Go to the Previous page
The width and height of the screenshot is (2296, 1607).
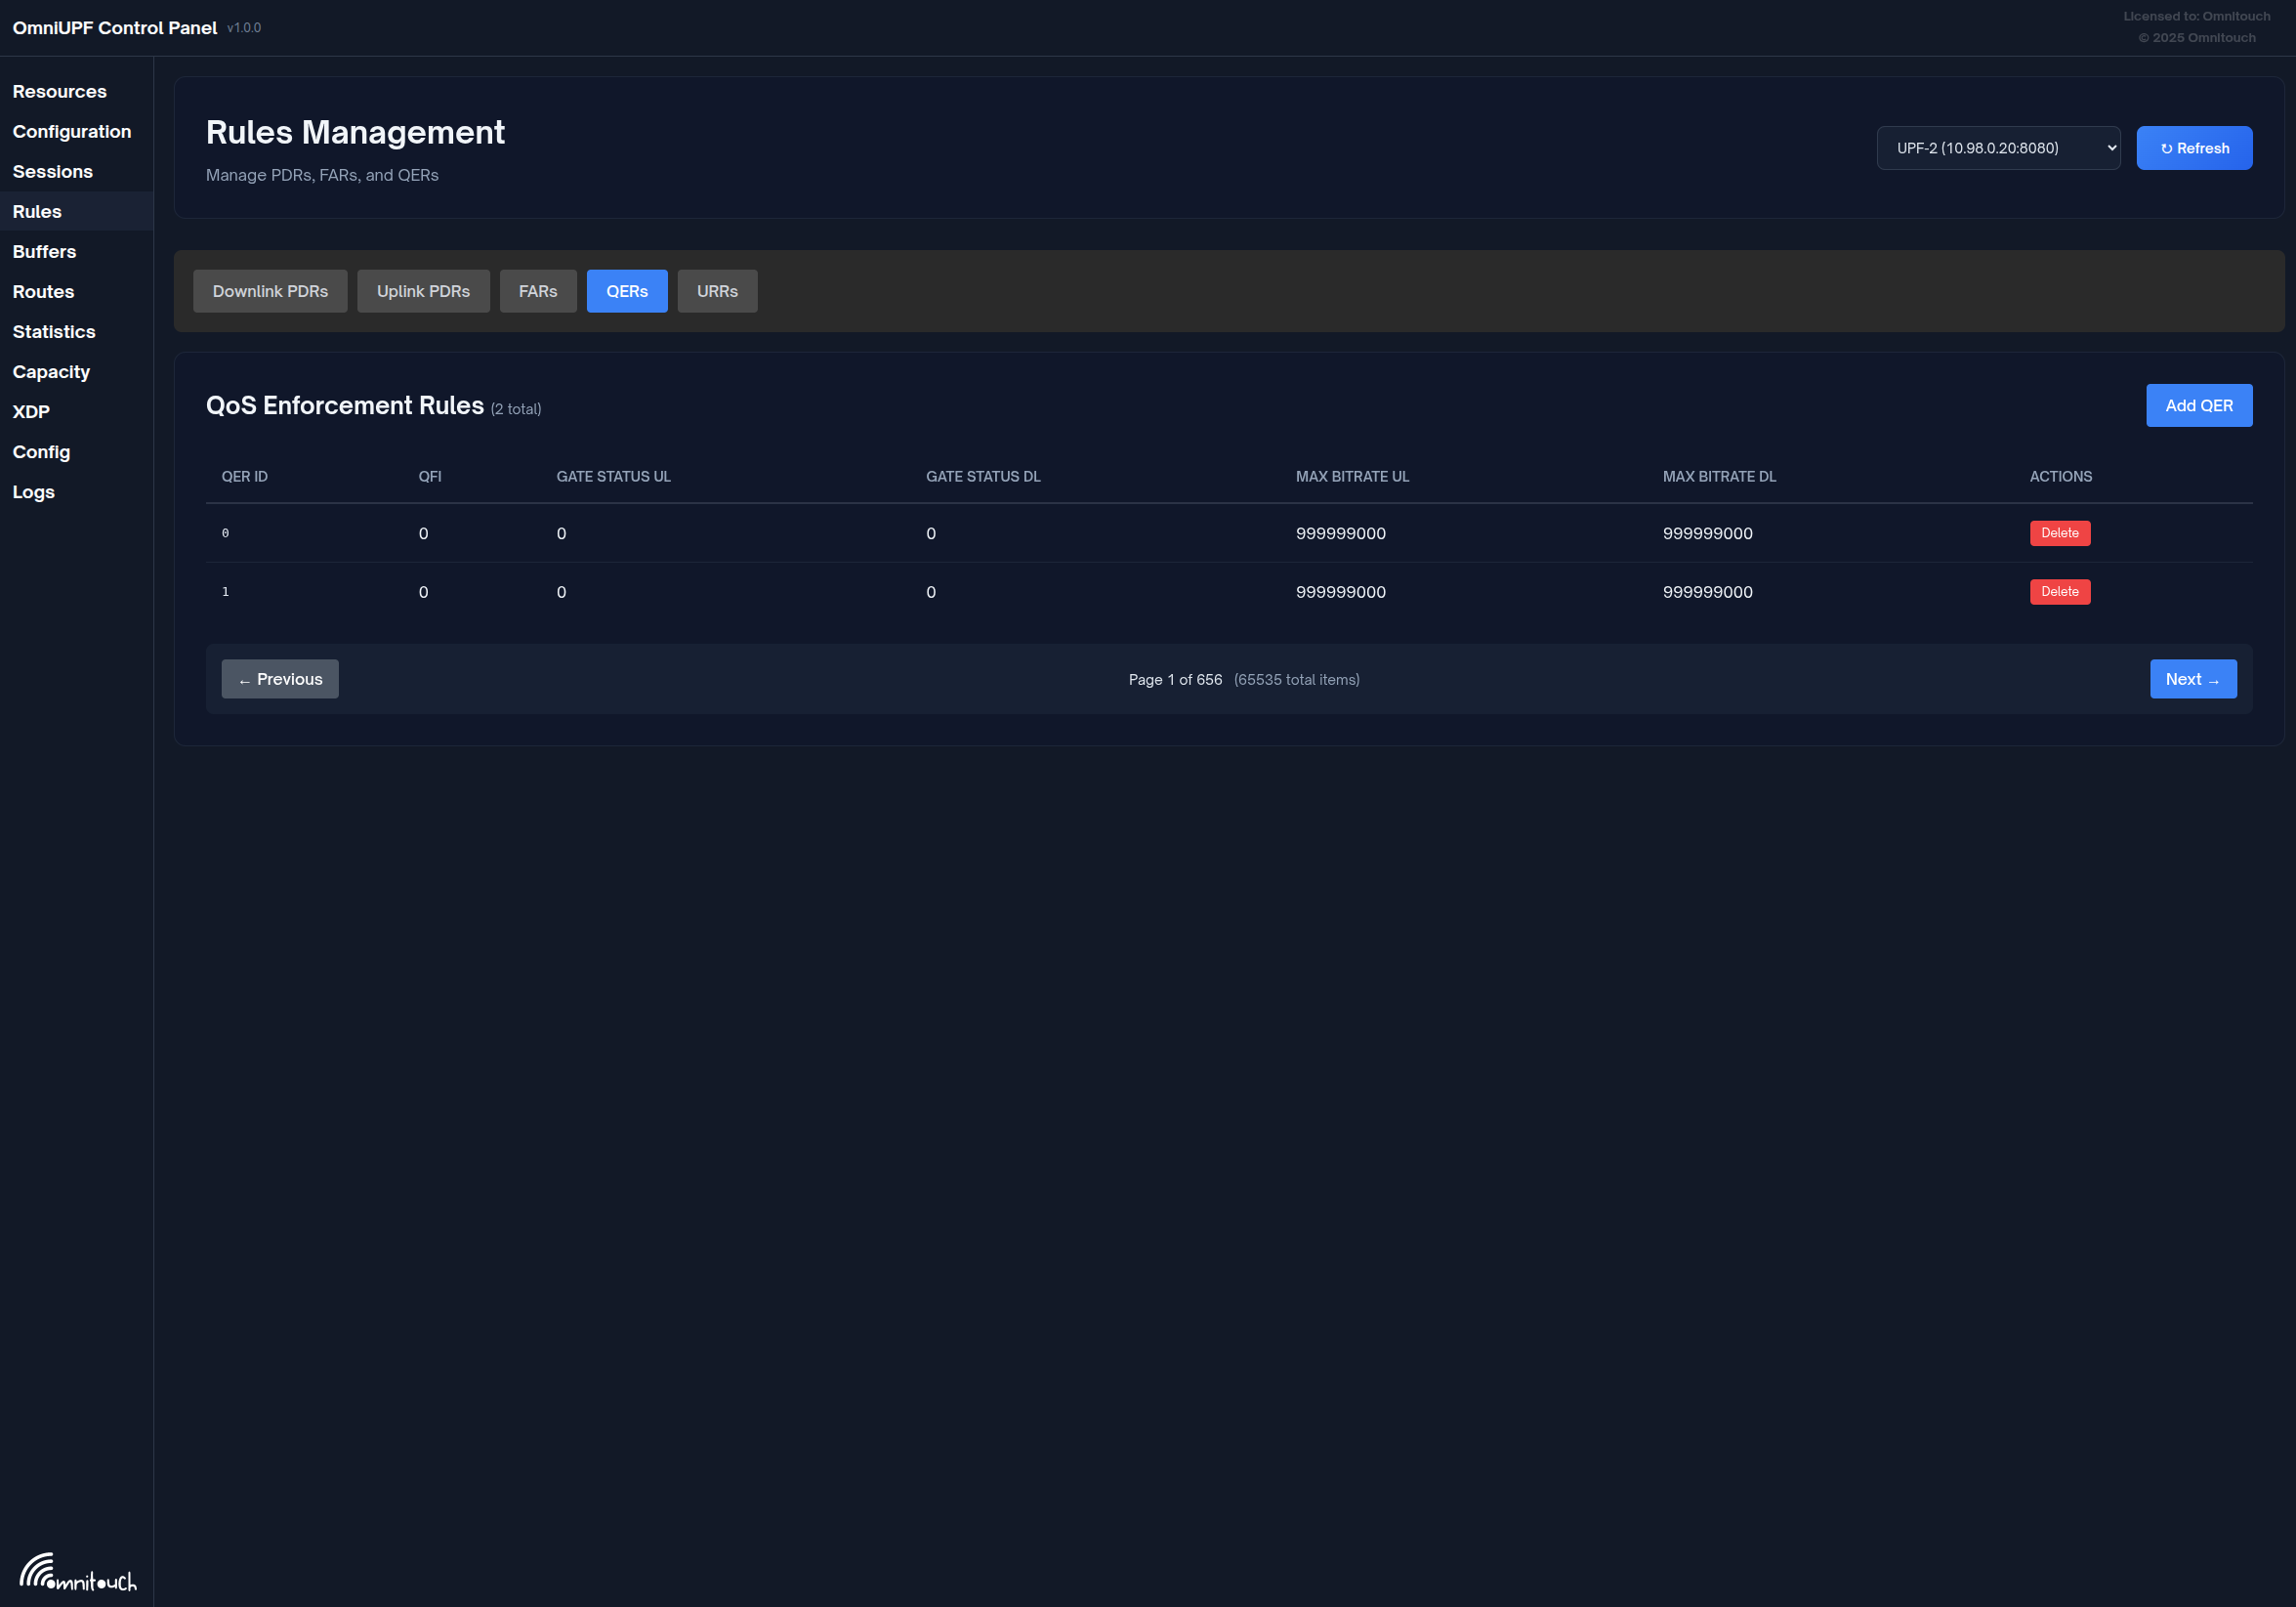(x=280, y=679)
